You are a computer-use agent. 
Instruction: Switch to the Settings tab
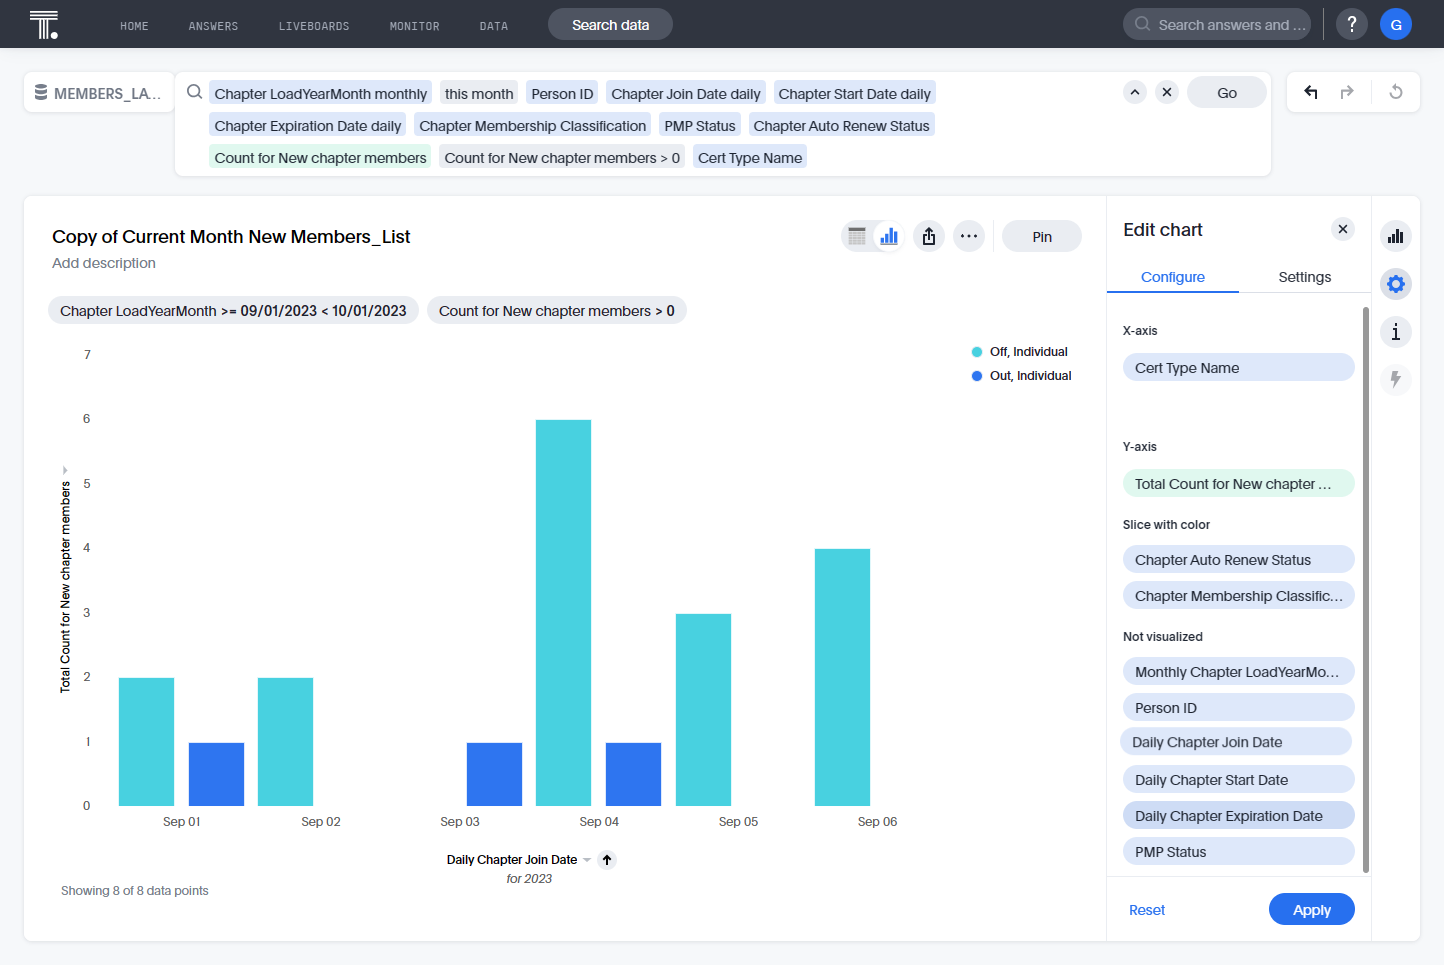point(1305,277)
